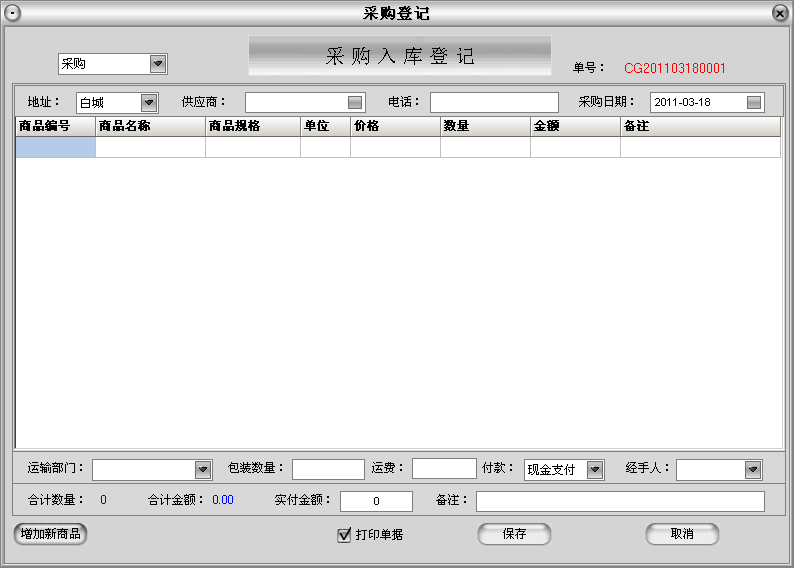Expand the 经手人 dropdown

point(753,469)
